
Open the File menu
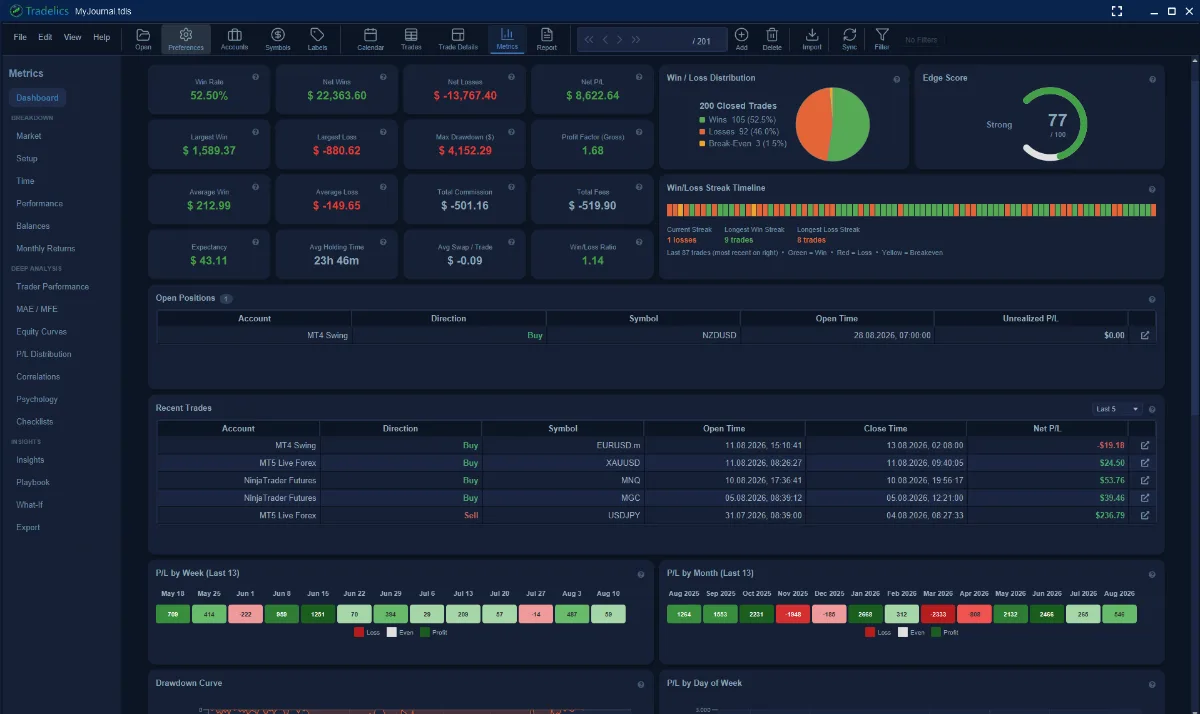(20, 37)
